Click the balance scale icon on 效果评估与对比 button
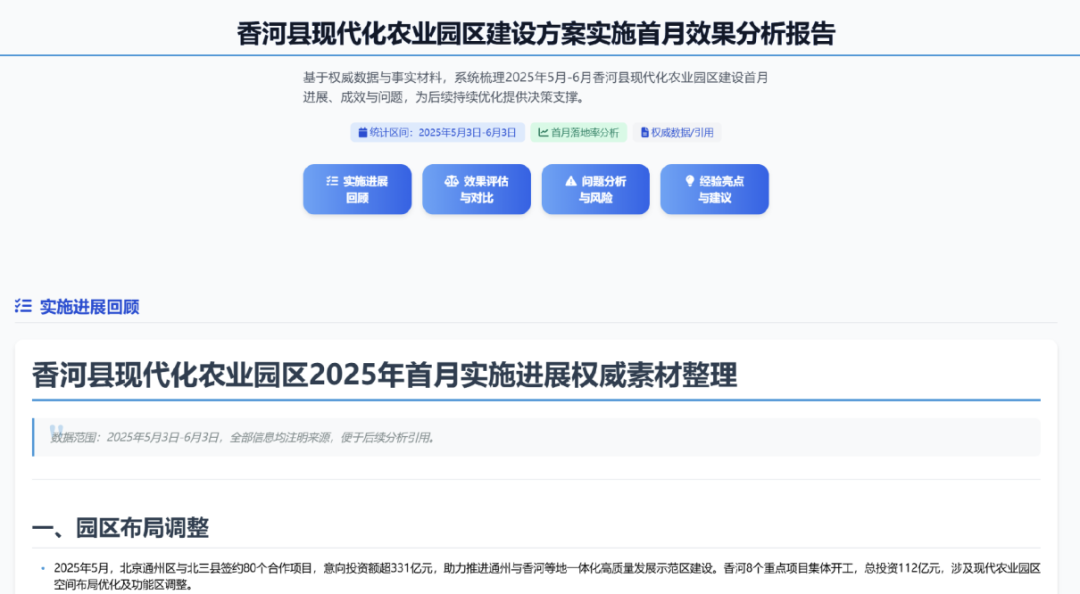 450,181
